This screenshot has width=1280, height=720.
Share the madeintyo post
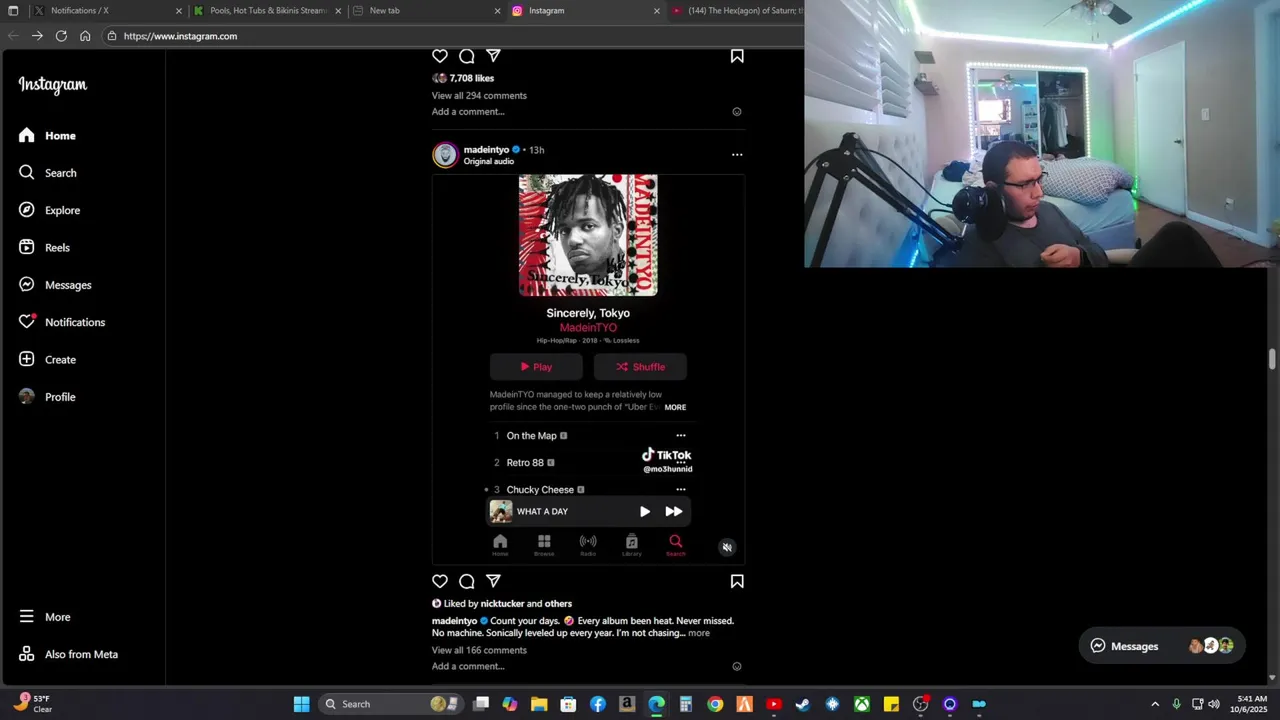click(x=493, y=581)
